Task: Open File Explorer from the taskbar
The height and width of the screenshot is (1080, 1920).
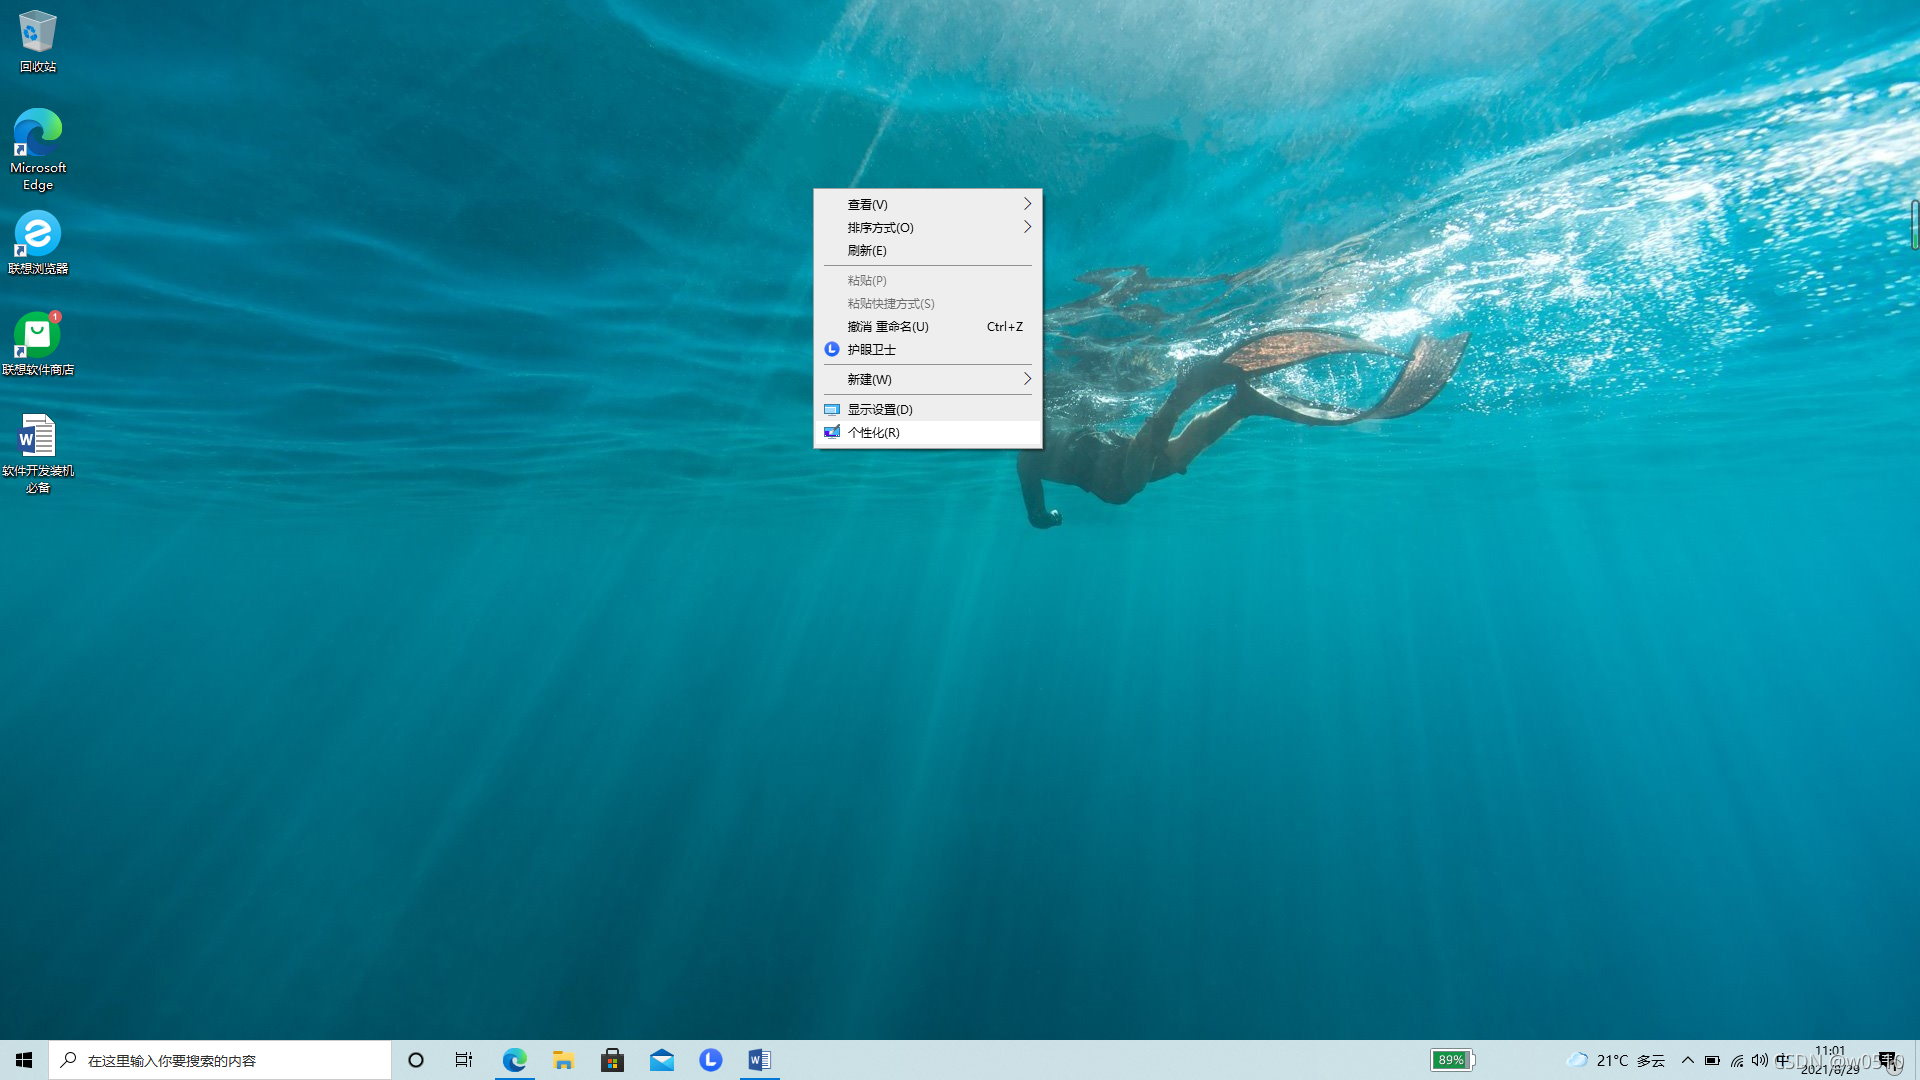Action: pos(563,1060)
